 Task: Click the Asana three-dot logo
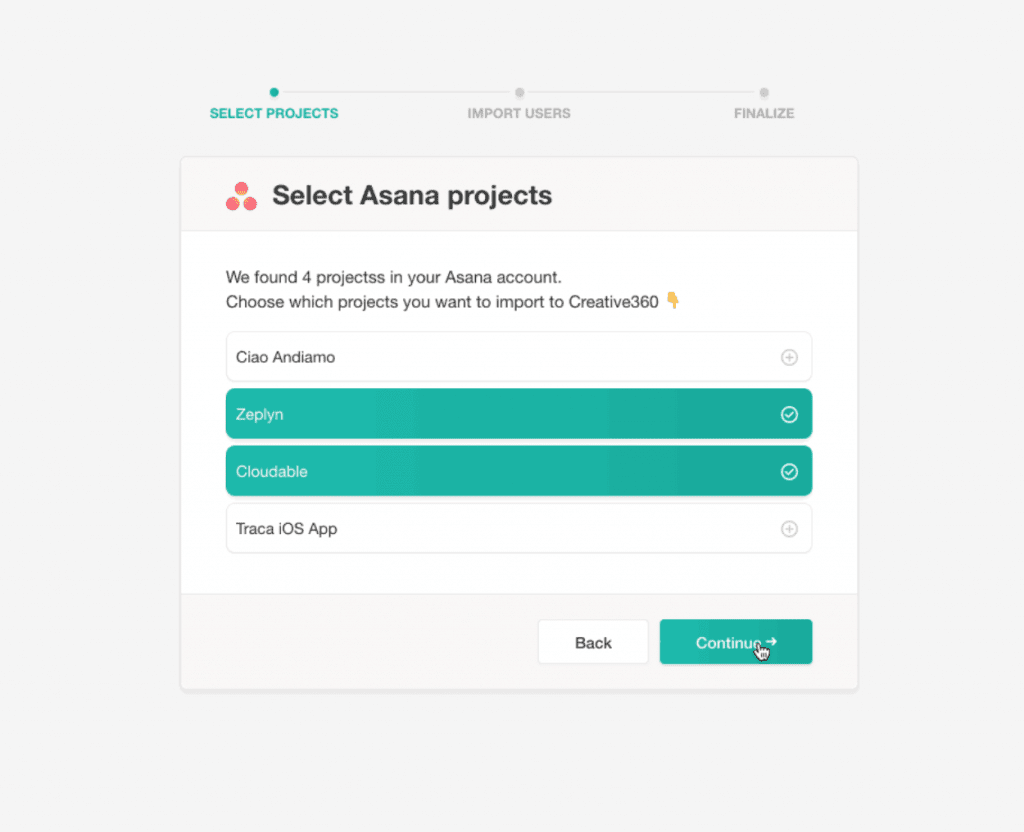[241, 196]
